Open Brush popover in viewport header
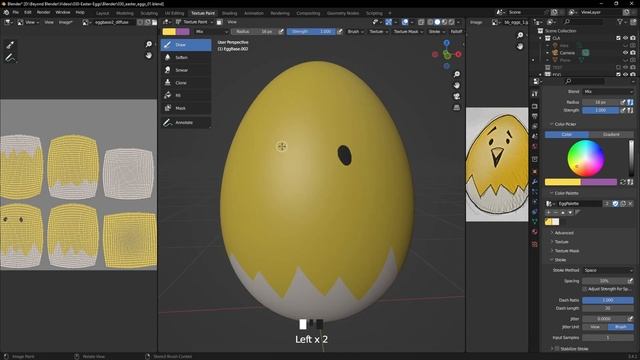Image resolution: width=640 pixels, height=360 pixels. click(355, 31)
